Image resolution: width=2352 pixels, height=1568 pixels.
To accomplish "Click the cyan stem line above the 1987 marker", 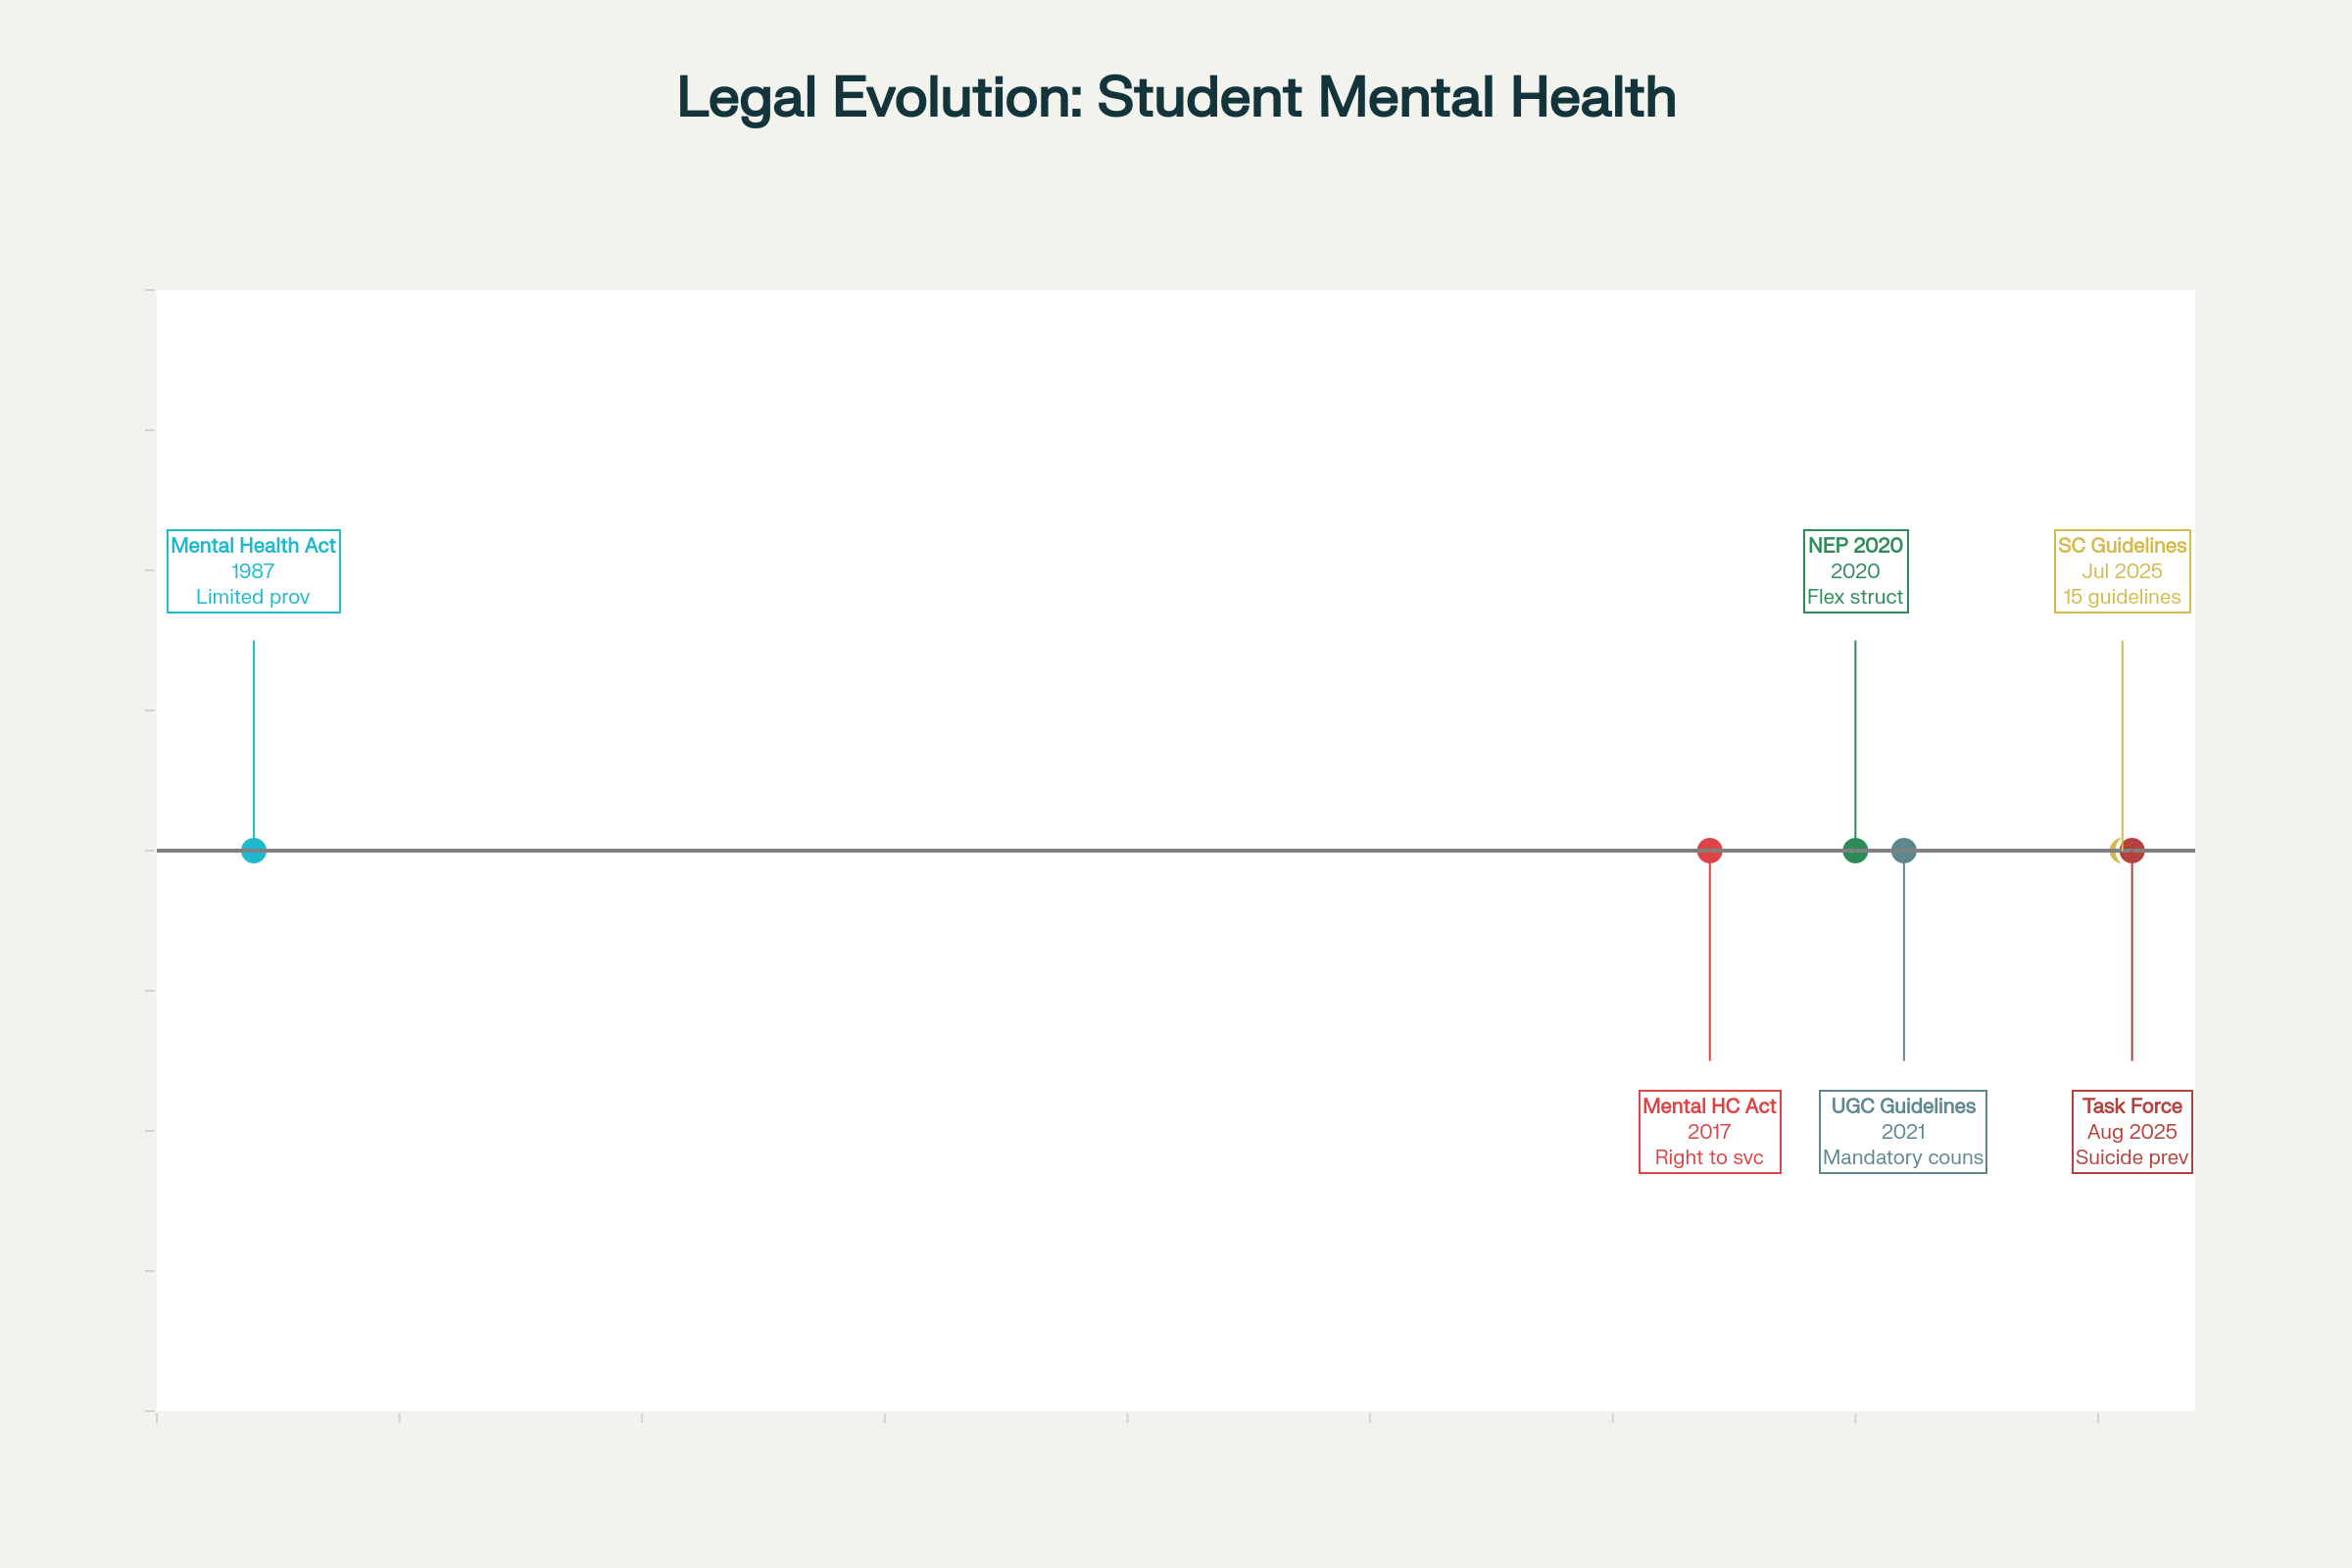I will (254, 740).
